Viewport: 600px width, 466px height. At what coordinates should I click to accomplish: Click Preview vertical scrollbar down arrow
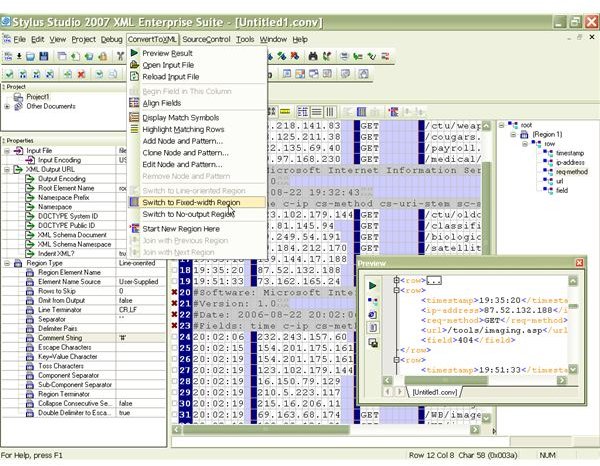coord(573,370)
